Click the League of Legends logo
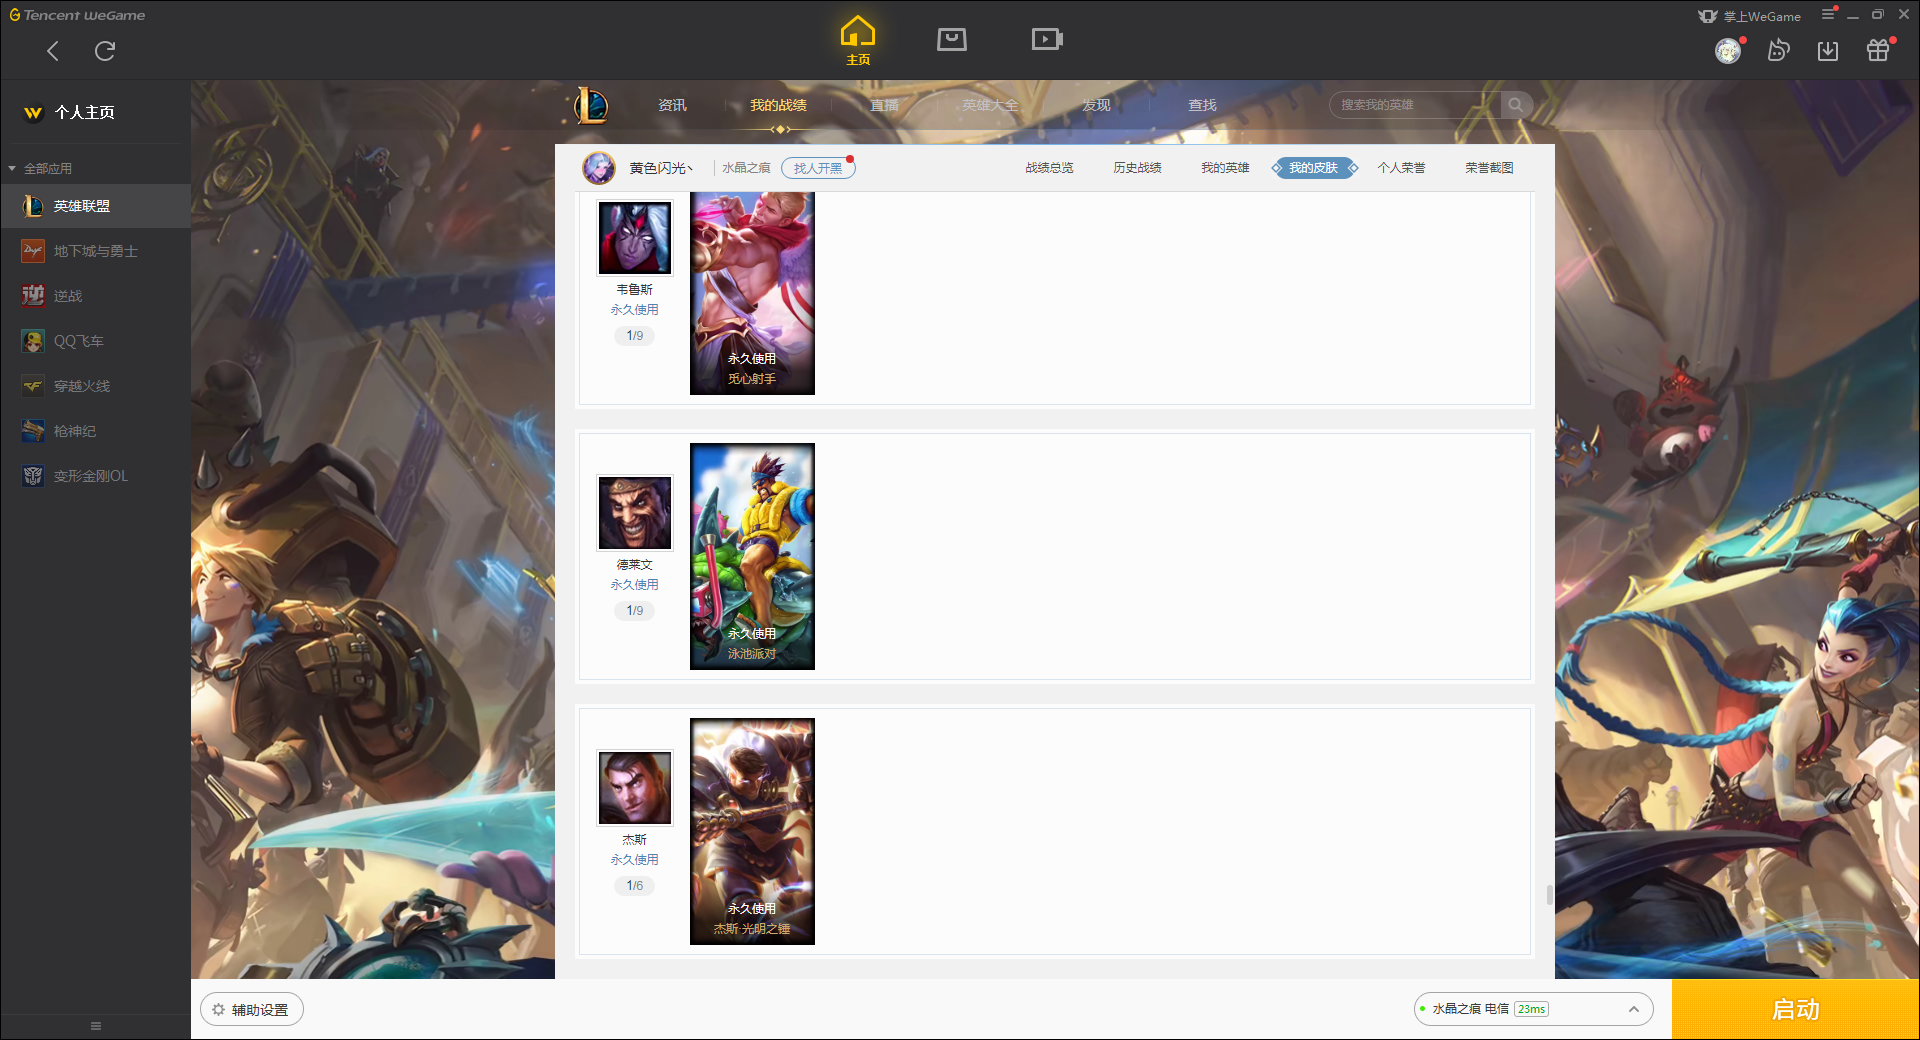This screenshot has width=1920, height=1040. 591,105
